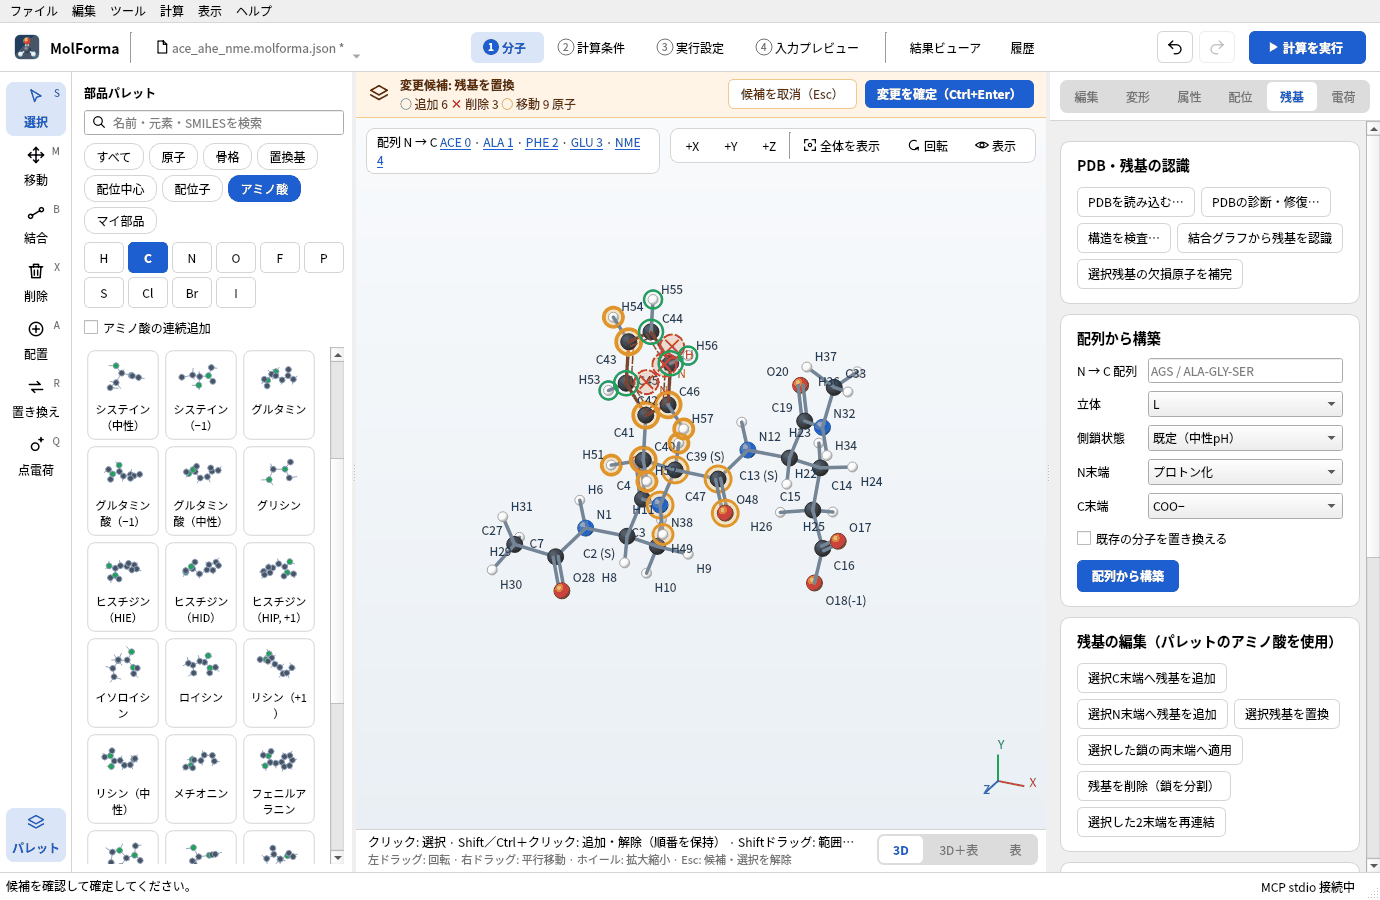The image size is (1380, 900).
Task: Open the 立体 dropdown showing L
Action: click(1245, 404)
